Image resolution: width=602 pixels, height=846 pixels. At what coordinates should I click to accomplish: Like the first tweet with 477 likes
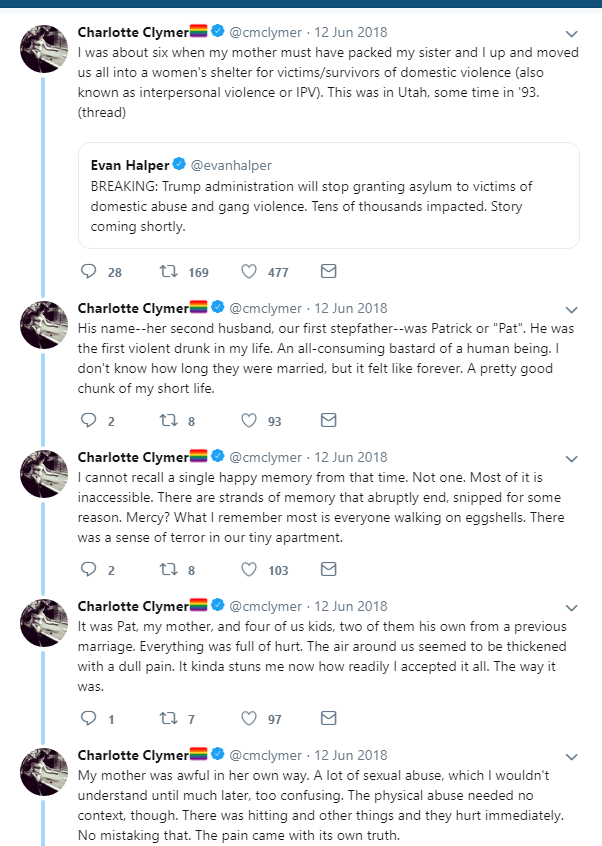pos(249,271)
